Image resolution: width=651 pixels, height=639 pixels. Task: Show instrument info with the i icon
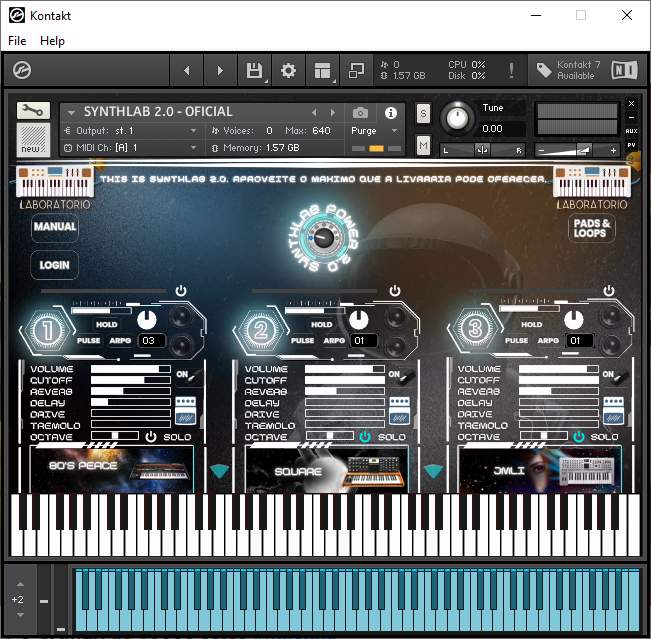click(390, 113)
